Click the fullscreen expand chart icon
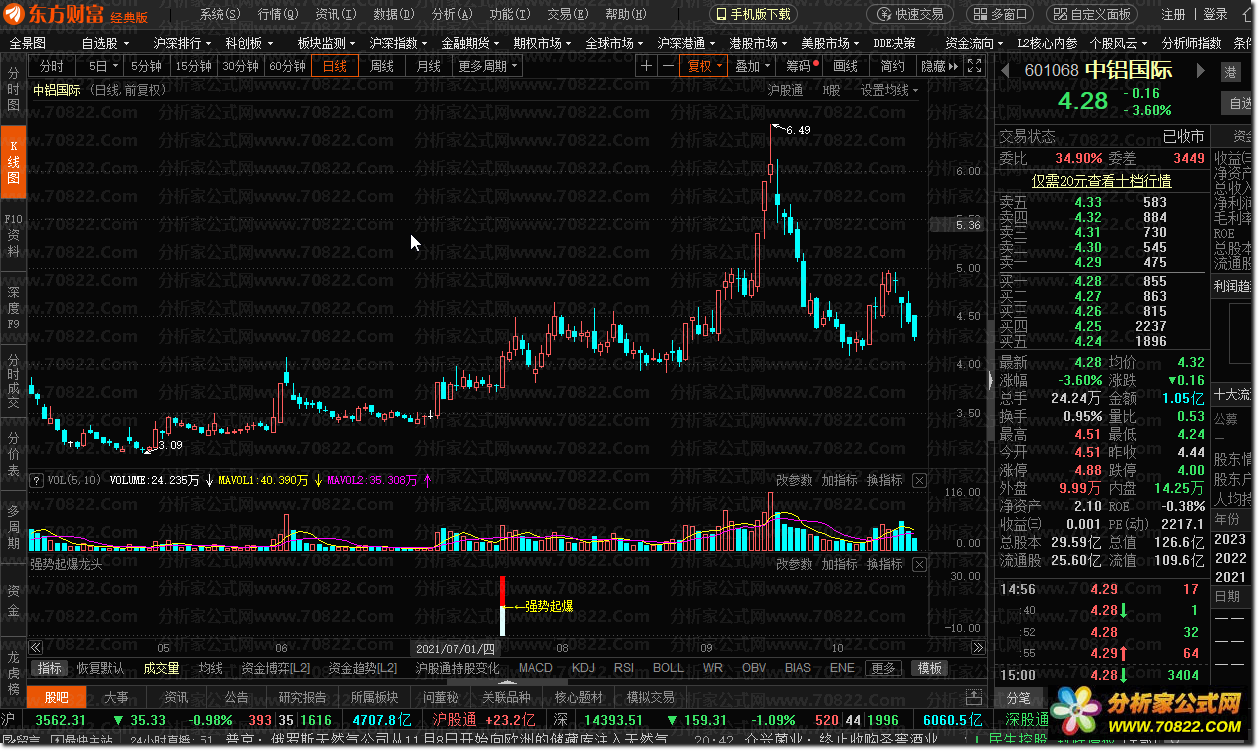The image size is (1260, 751). [x=979, y=66]
